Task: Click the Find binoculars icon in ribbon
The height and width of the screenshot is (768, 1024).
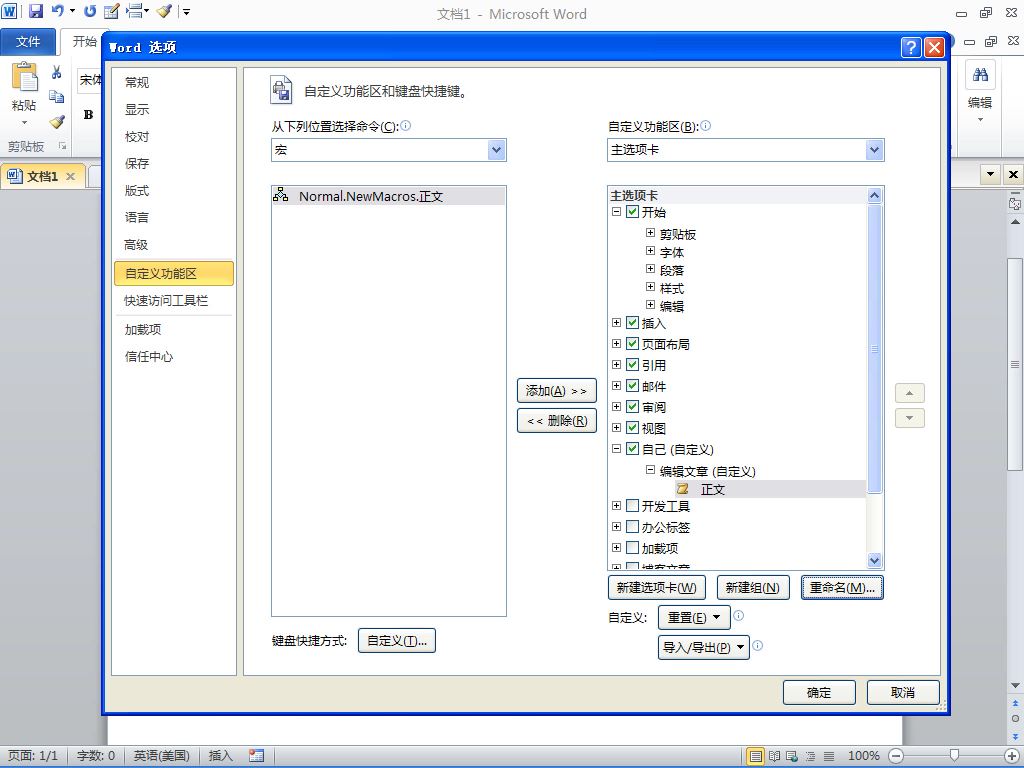Action: [x=980, y=74]
